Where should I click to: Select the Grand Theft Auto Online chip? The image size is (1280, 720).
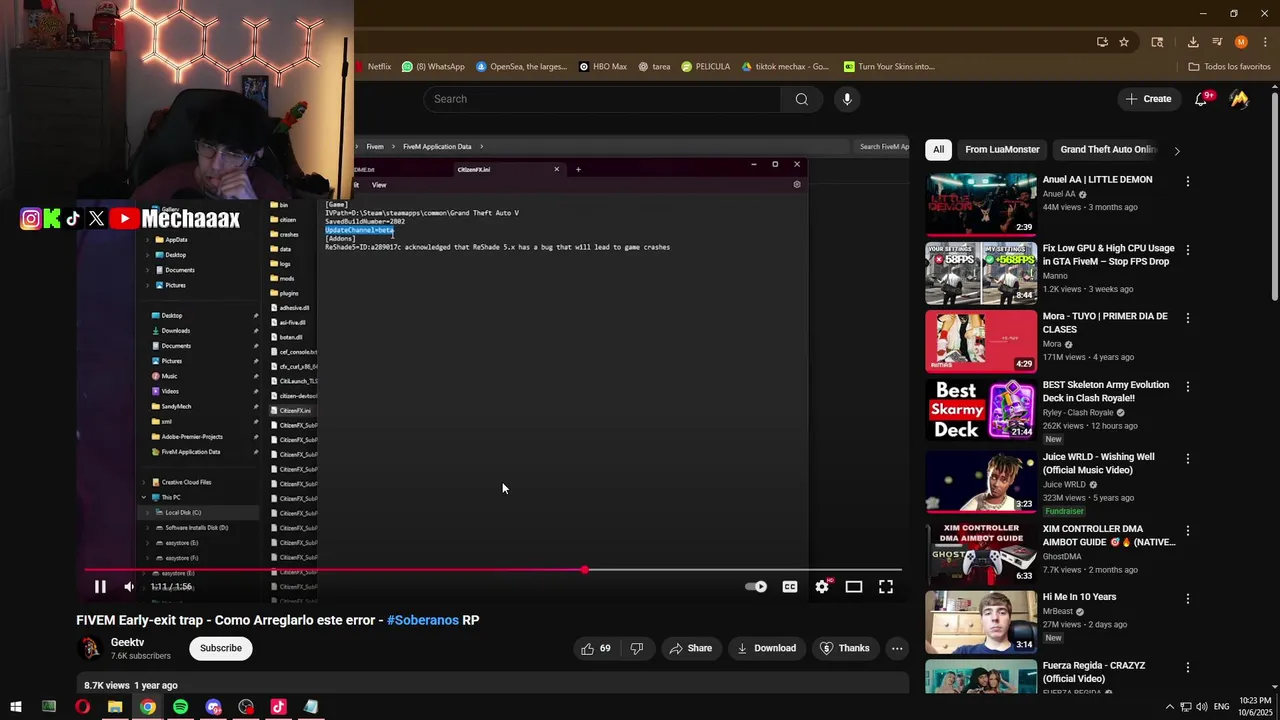(x=1108, y=150)
